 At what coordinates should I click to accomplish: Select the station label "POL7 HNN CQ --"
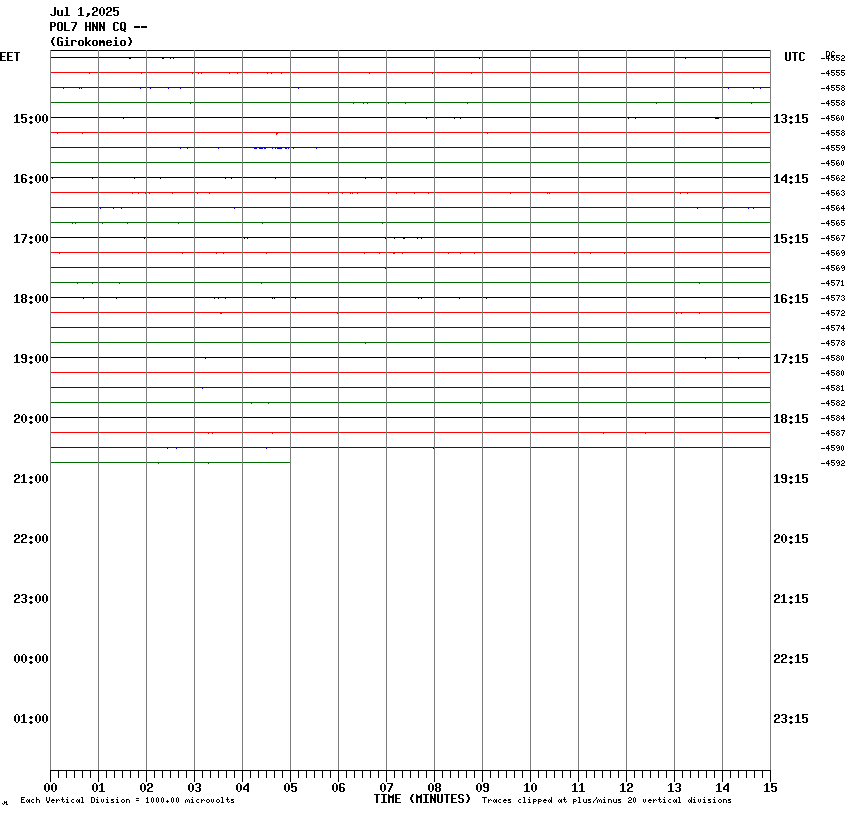tap(98, 27)
